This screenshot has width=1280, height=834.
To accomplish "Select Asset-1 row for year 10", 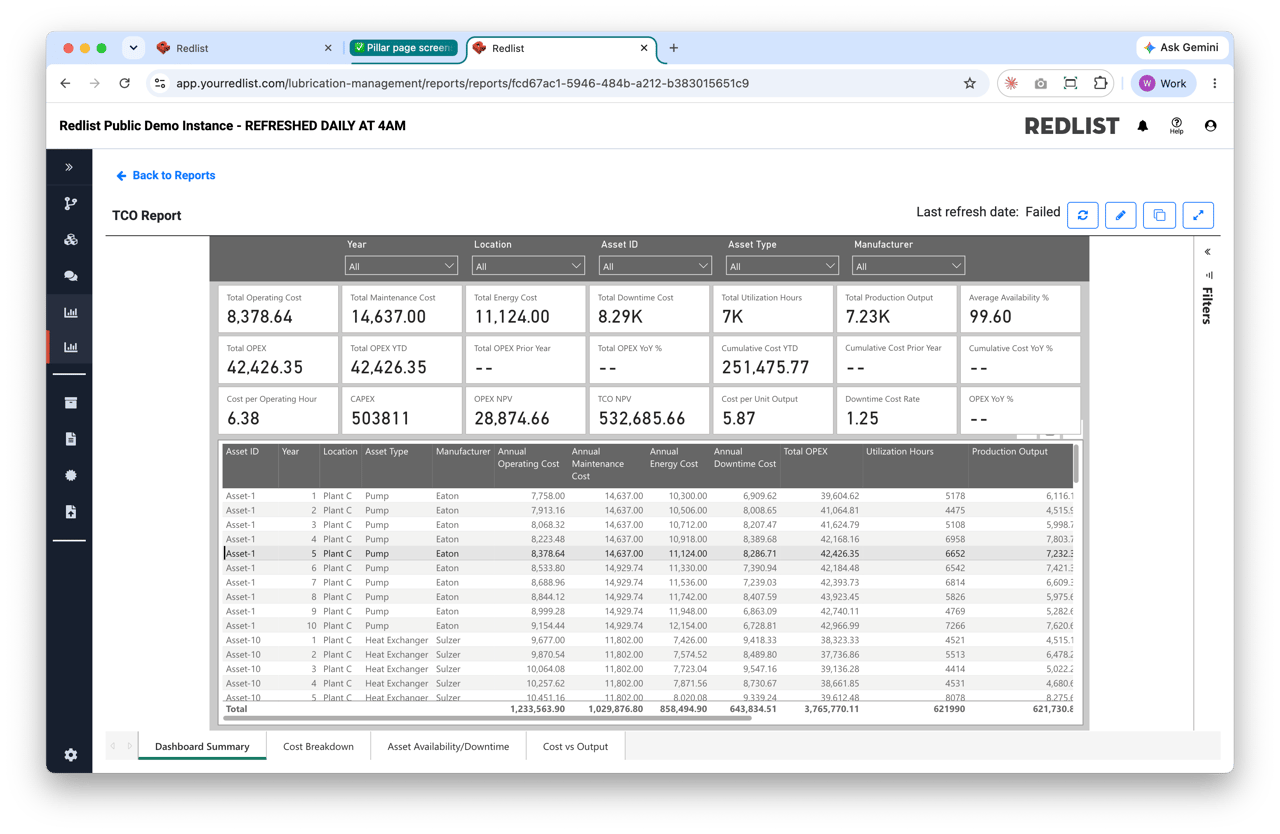I will pyautogui.click(x=648, y=626).
